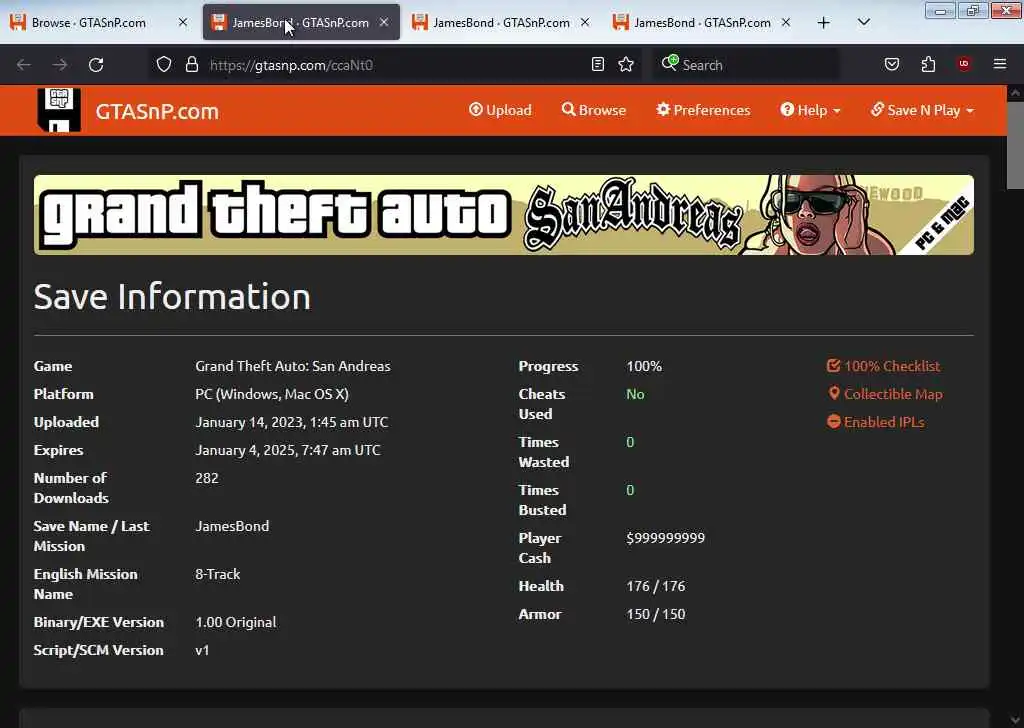This screenshot has height=728, width=1024.
Task: Open the Upload page
Action: coord(500,110)
